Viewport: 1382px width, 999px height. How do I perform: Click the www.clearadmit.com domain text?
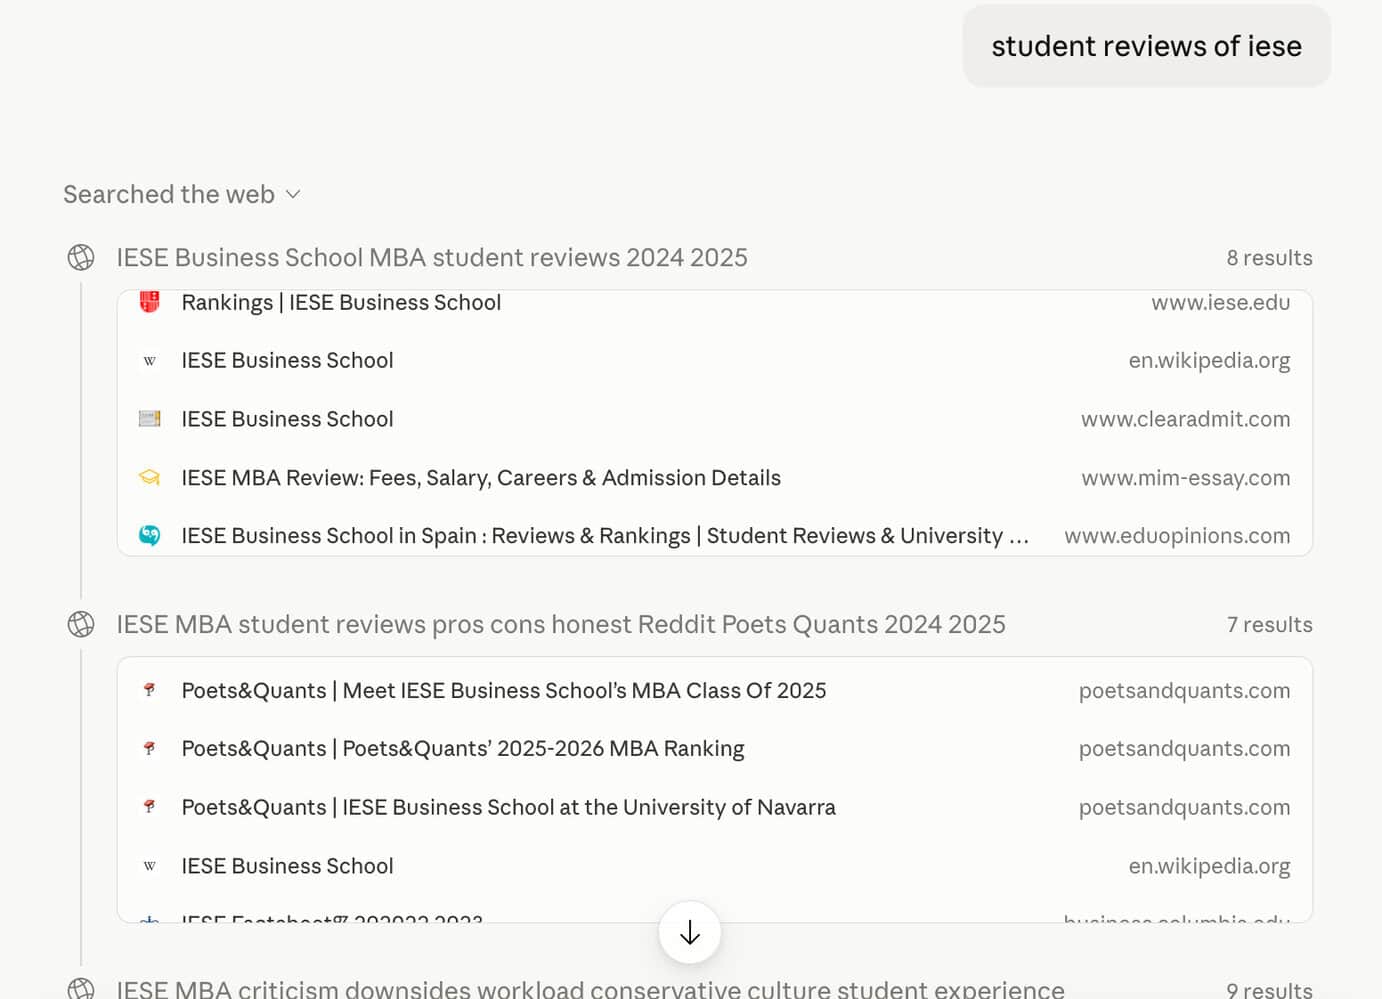point(1185,419)
